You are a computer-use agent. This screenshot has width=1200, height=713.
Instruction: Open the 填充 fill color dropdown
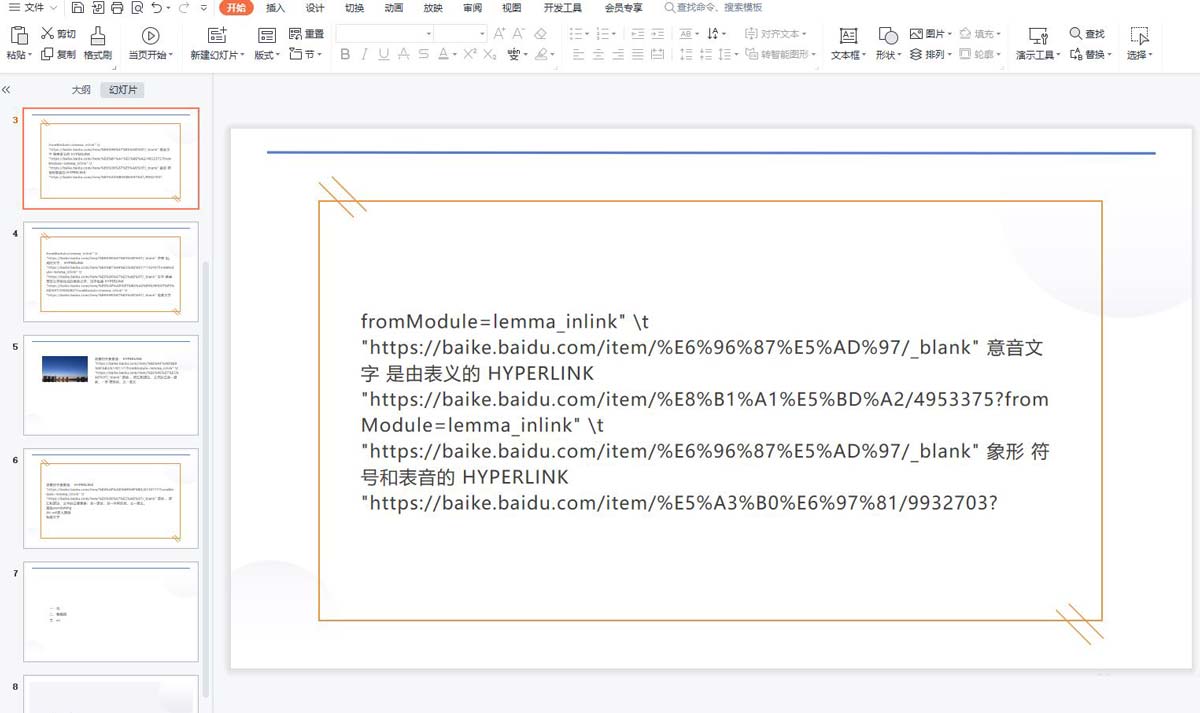(980, 34)
